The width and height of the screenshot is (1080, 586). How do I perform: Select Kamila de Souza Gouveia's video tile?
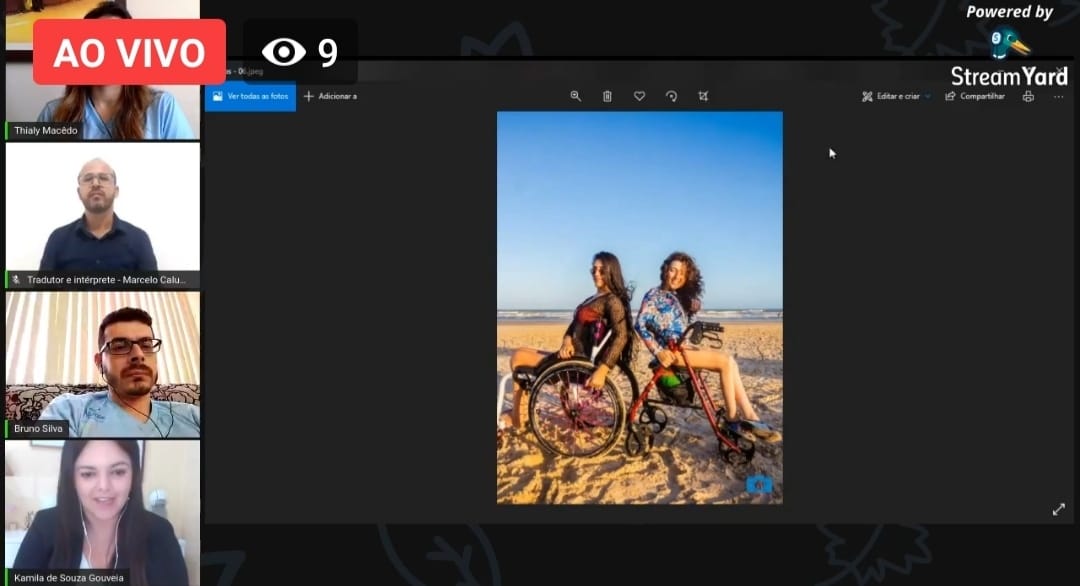102,510
